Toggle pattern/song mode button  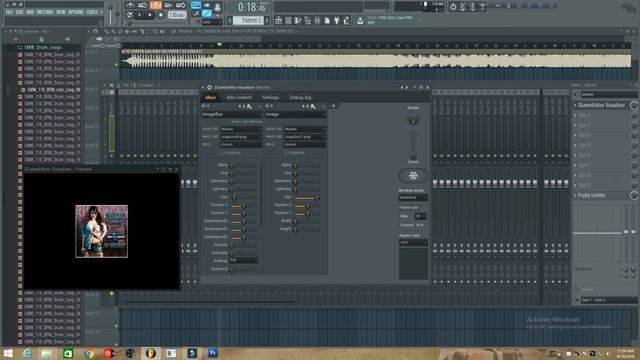point(129,15)
